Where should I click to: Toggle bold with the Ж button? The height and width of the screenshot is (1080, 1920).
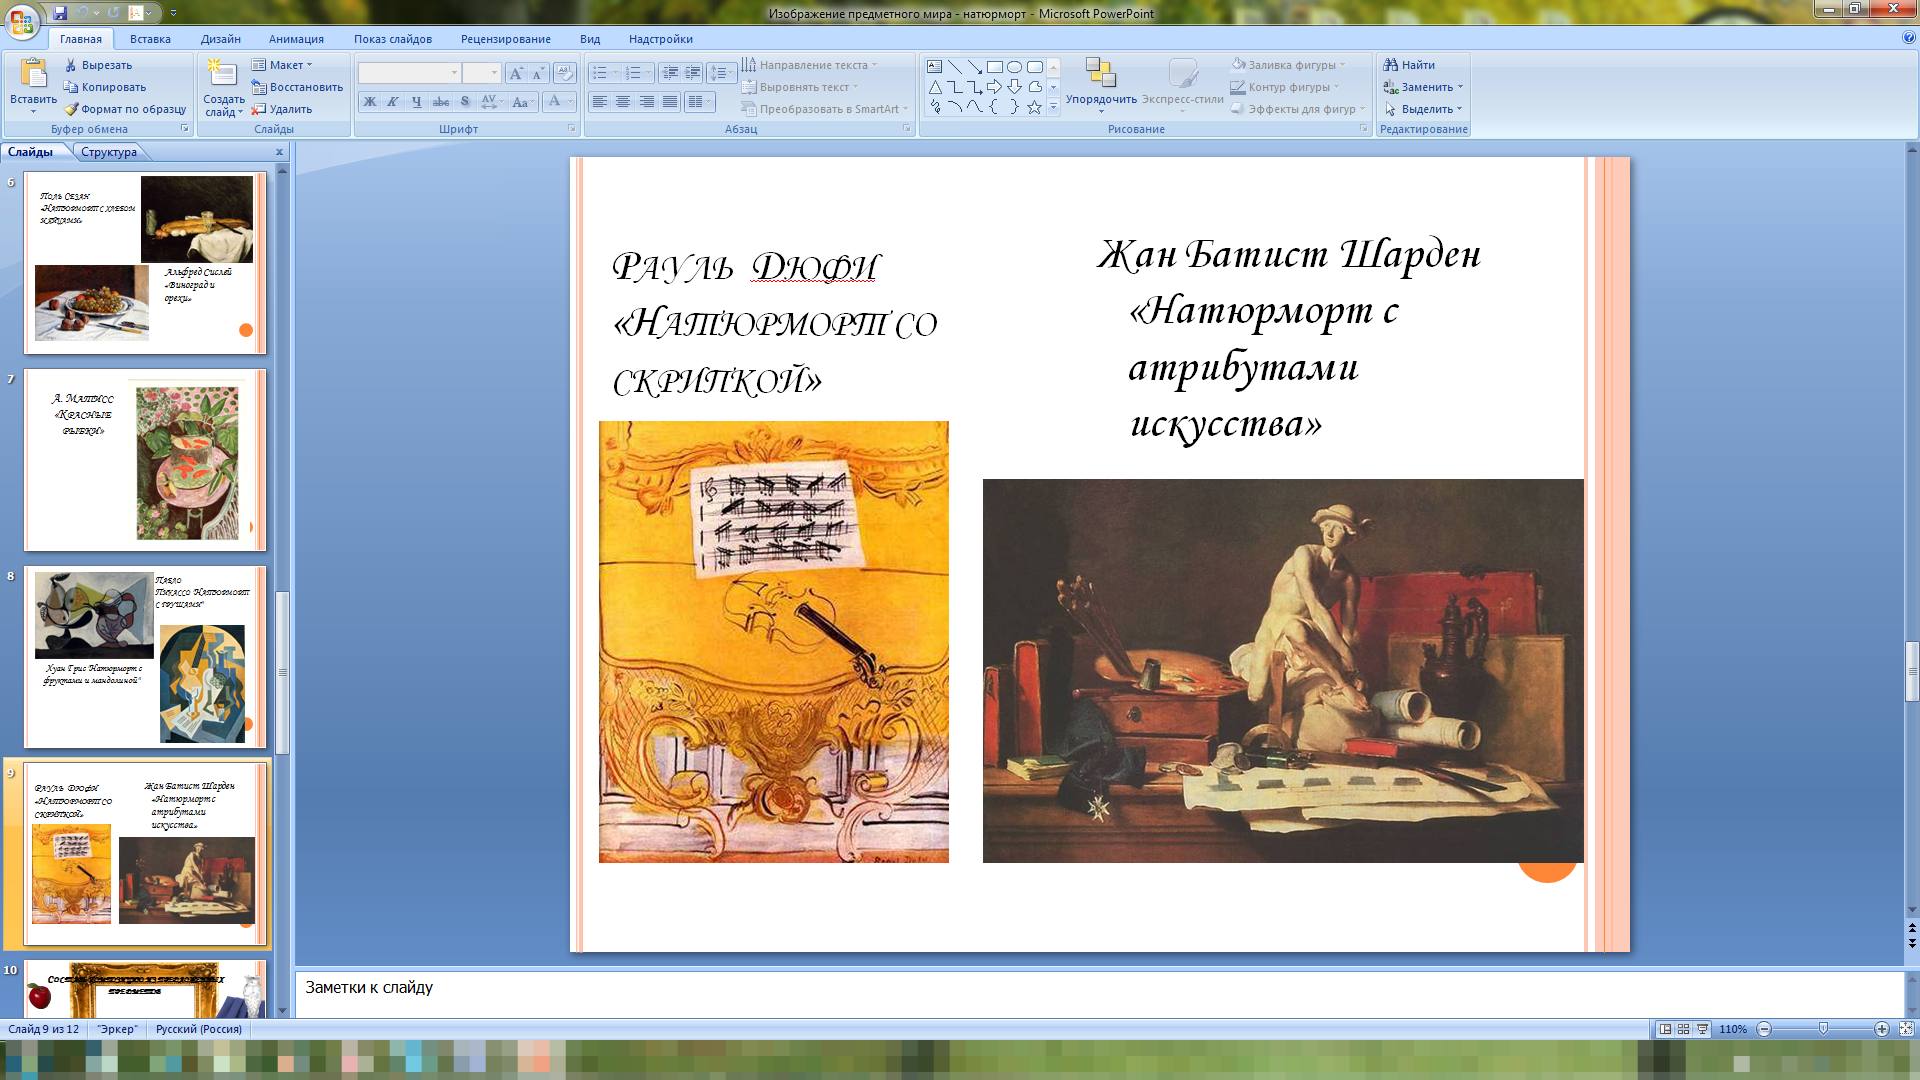pyautogui.click(x=370, y=101)
